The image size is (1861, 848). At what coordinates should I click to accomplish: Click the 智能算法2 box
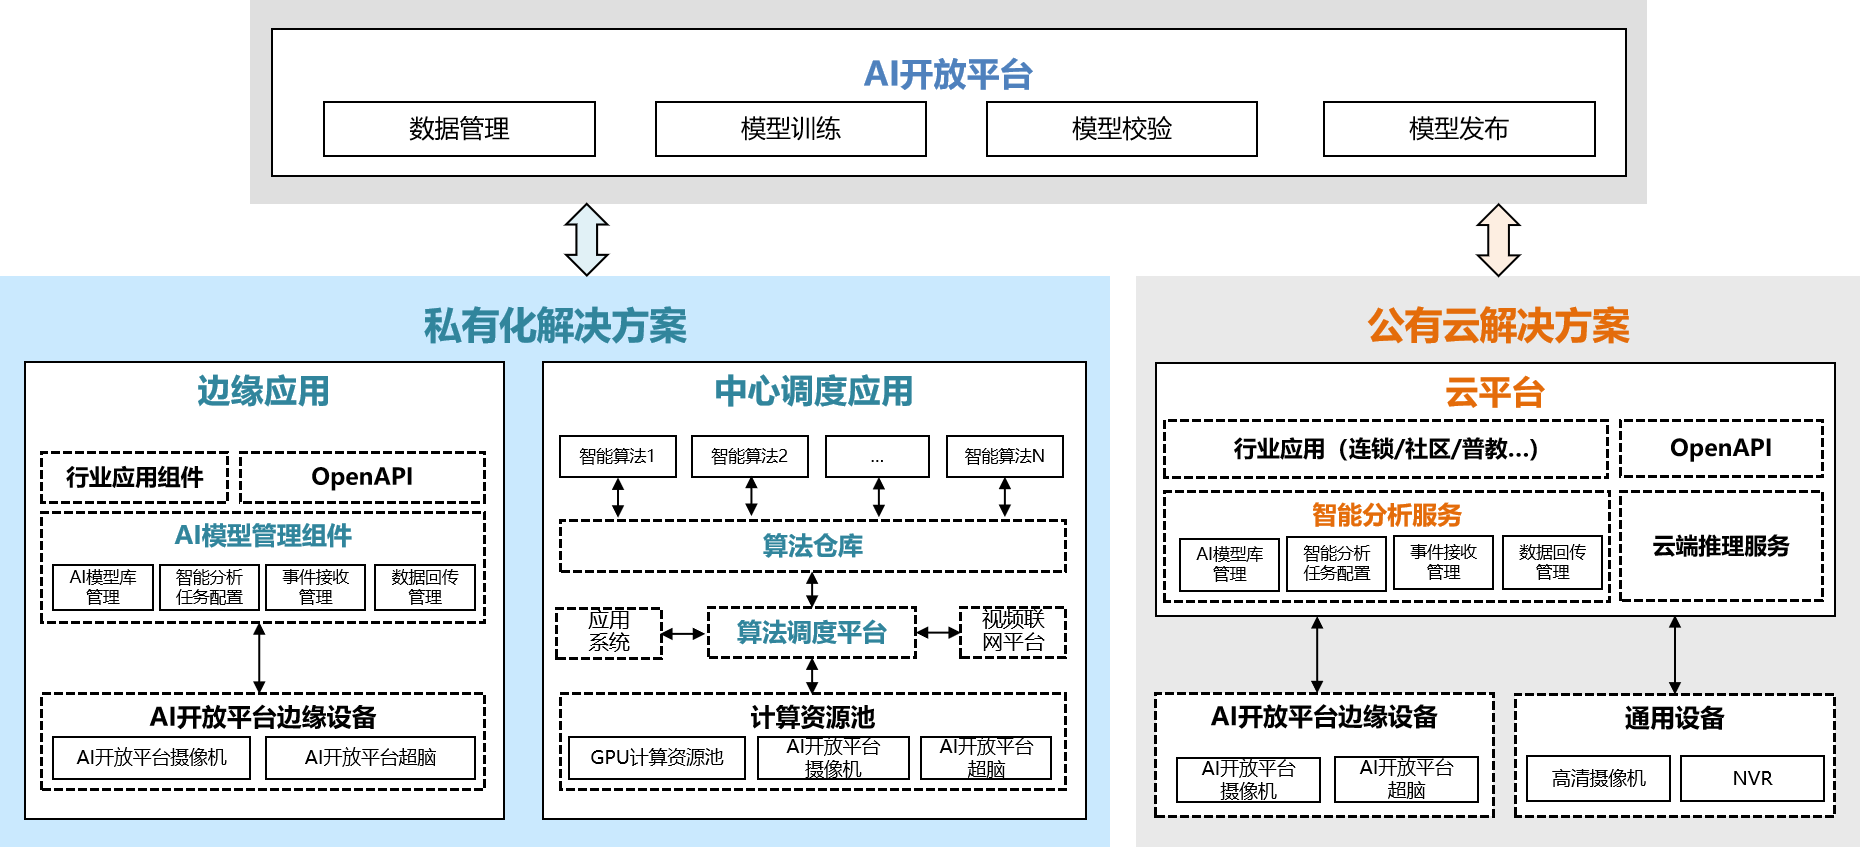point(749,456)
